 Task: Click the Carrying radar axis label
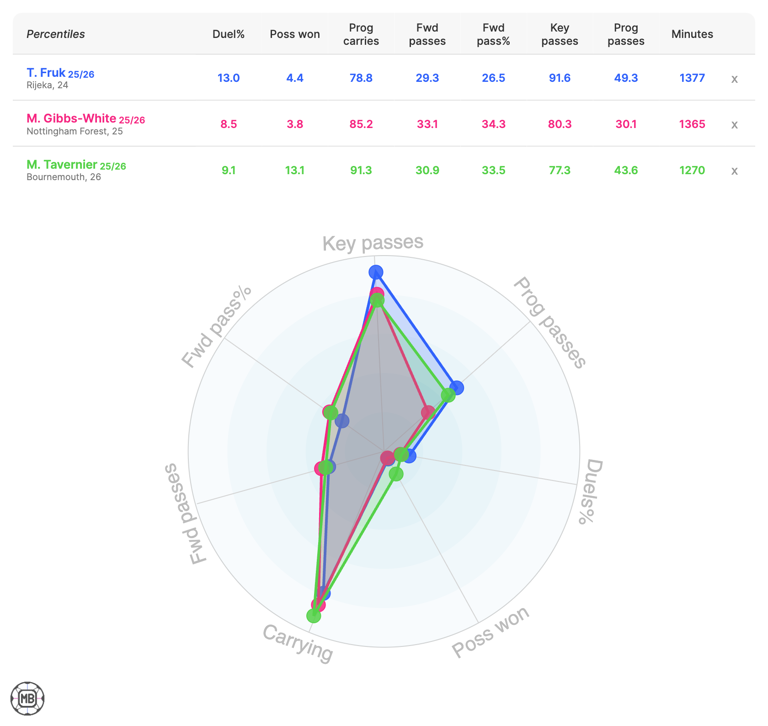(x=298, y=643)
